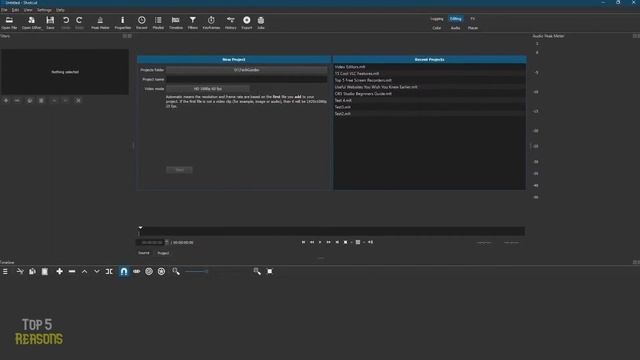The height and width of the screenshot is (360, 640).
Task: Open the Filters panel from the toolbar
Action: 193,23
